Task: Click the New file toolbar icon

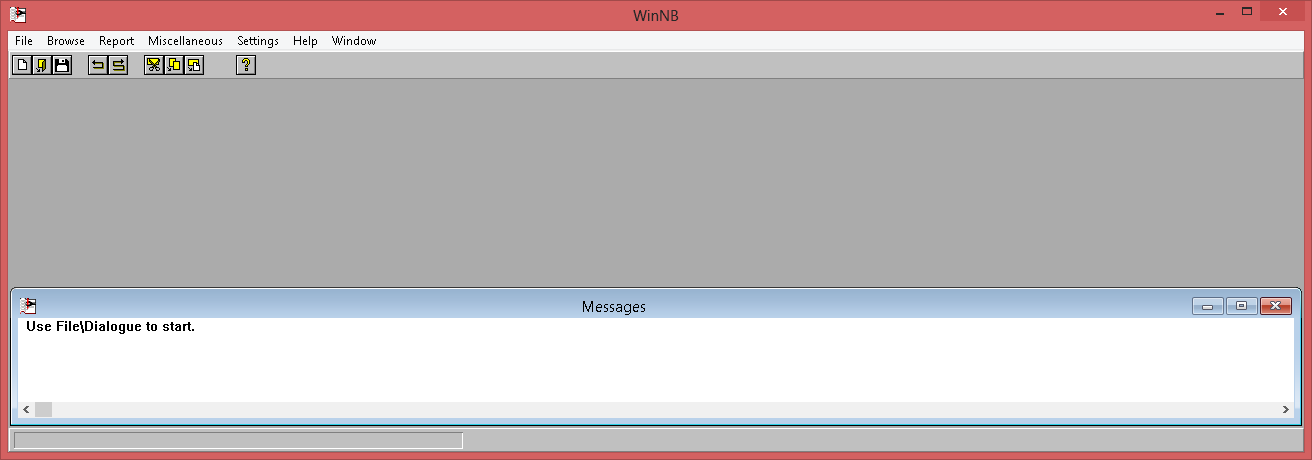Action: pyautogui.click(x=22, y=65)
